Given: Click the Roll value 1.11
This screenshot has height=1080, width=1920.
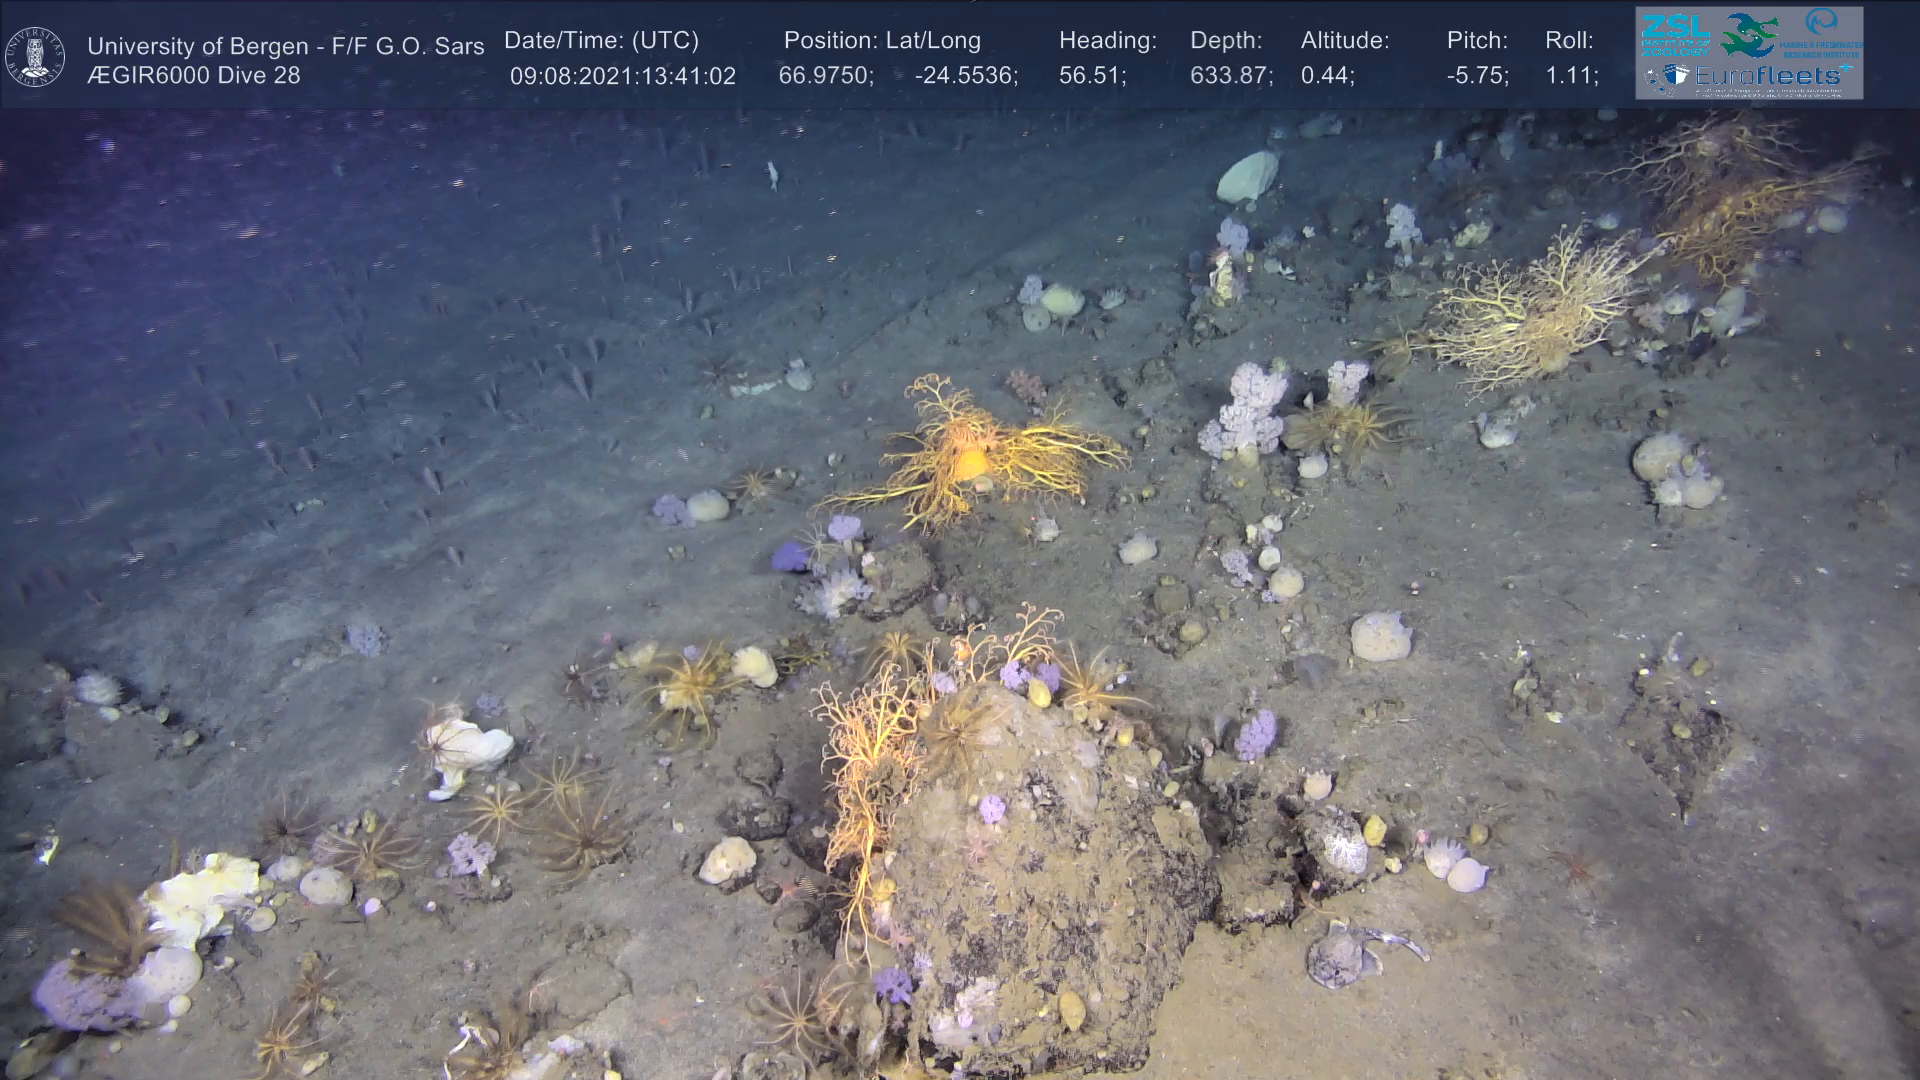Looking at the screenshot, I should point(1571,76).
